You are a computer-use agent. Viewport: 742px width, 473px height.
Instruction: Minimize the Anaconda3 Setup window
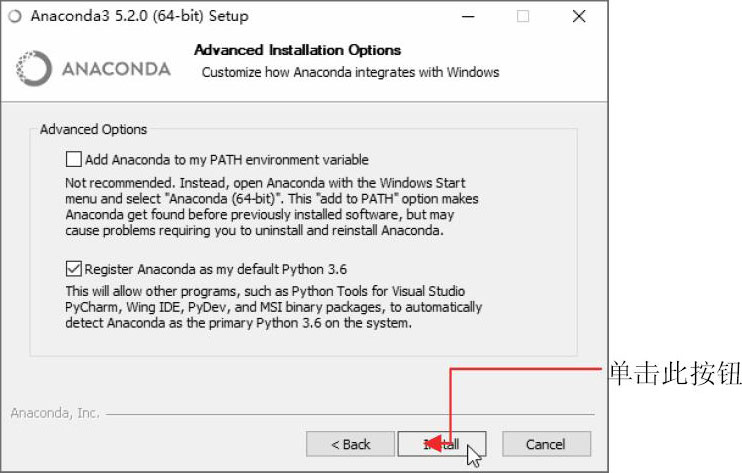pyautogui.click(x=468, y=17)
